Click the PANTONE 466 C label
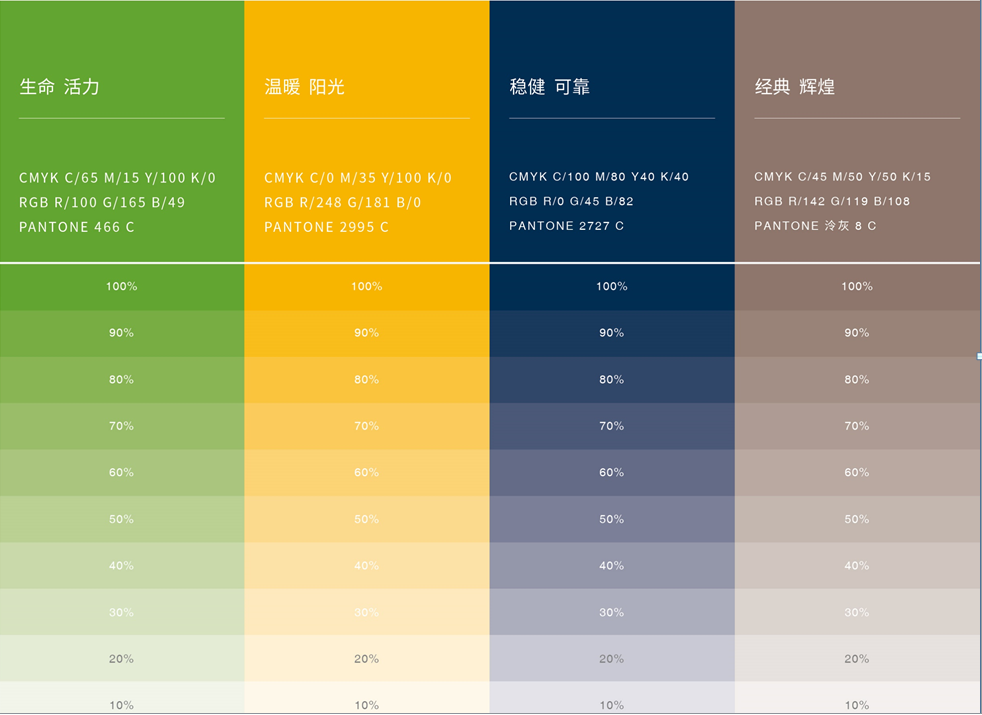Viewport: 982px width, 715px height. click(77, 227)
